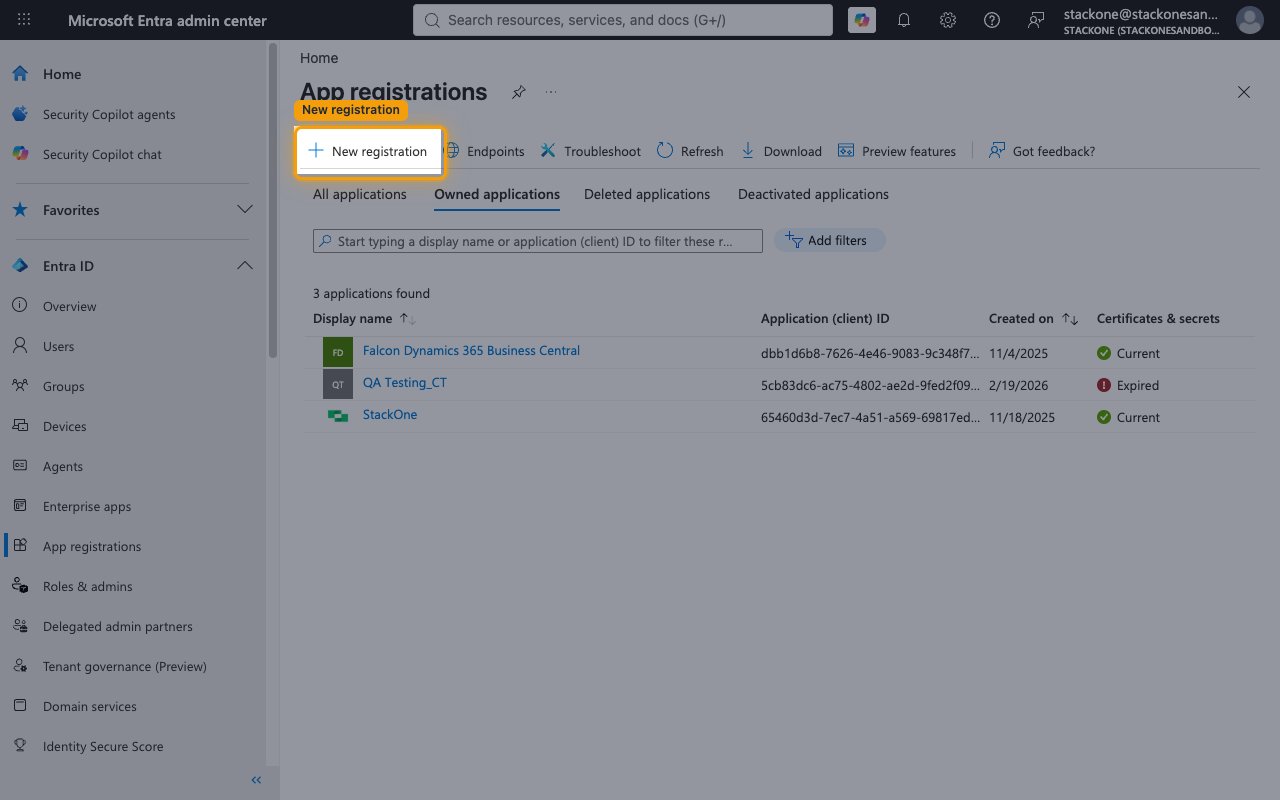Collapse the sidebar with double chevron
Screen dimensions: 1280x800
[256, 780]
